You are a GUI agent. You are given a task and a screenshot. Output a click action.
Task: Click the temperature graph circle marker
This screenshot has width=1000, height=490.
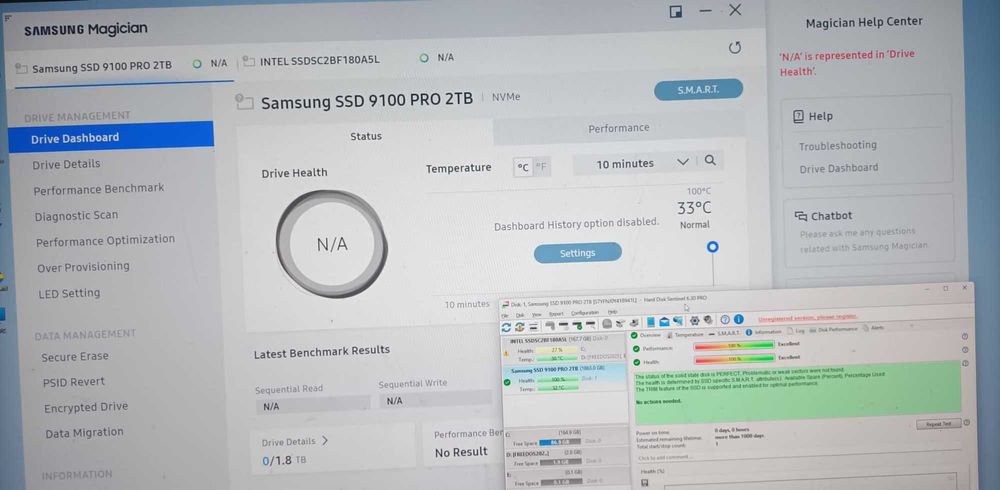712,247
